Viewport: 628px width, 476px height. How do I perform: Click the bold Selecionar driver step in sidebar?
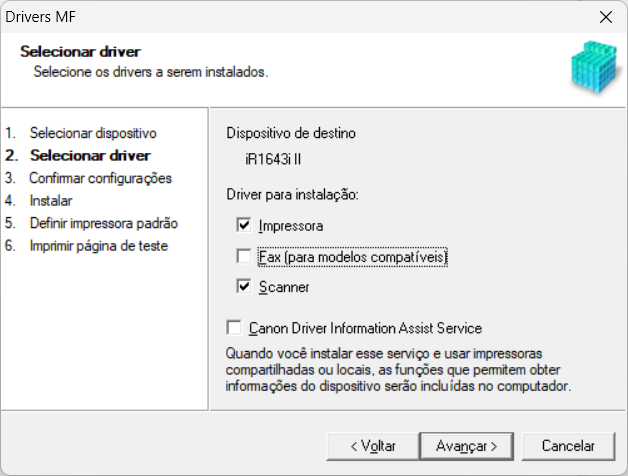click(90, 155)
